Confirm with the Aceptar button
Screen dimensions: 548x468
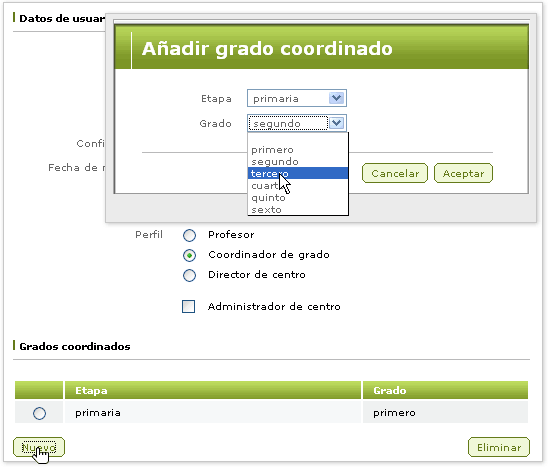[463, 173]
